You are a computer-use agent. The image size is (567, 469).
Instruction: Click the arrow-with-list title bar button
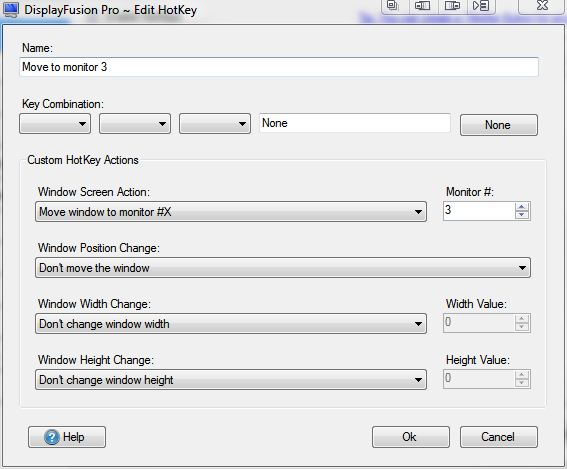click(x=481, y=6)
